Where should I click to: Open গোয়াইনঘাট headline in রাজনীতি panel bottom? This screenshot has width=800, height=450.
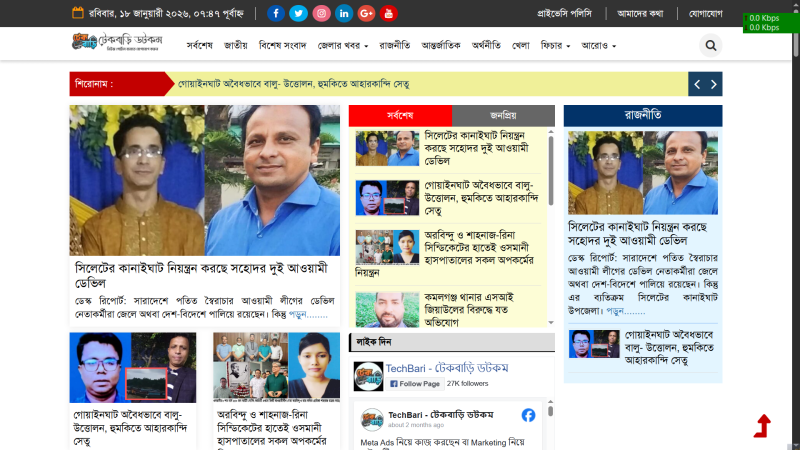point(669,347)
